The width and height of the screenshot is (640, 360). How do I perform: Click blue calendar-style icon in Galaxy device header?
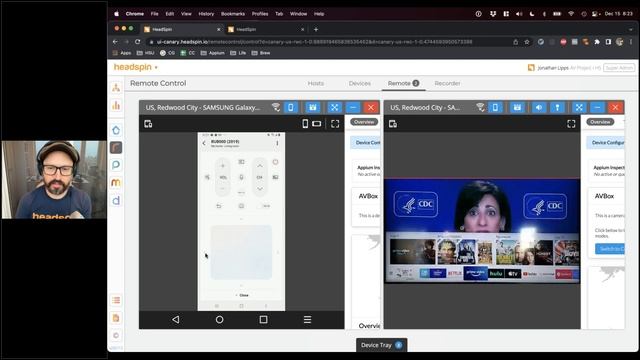313,107
